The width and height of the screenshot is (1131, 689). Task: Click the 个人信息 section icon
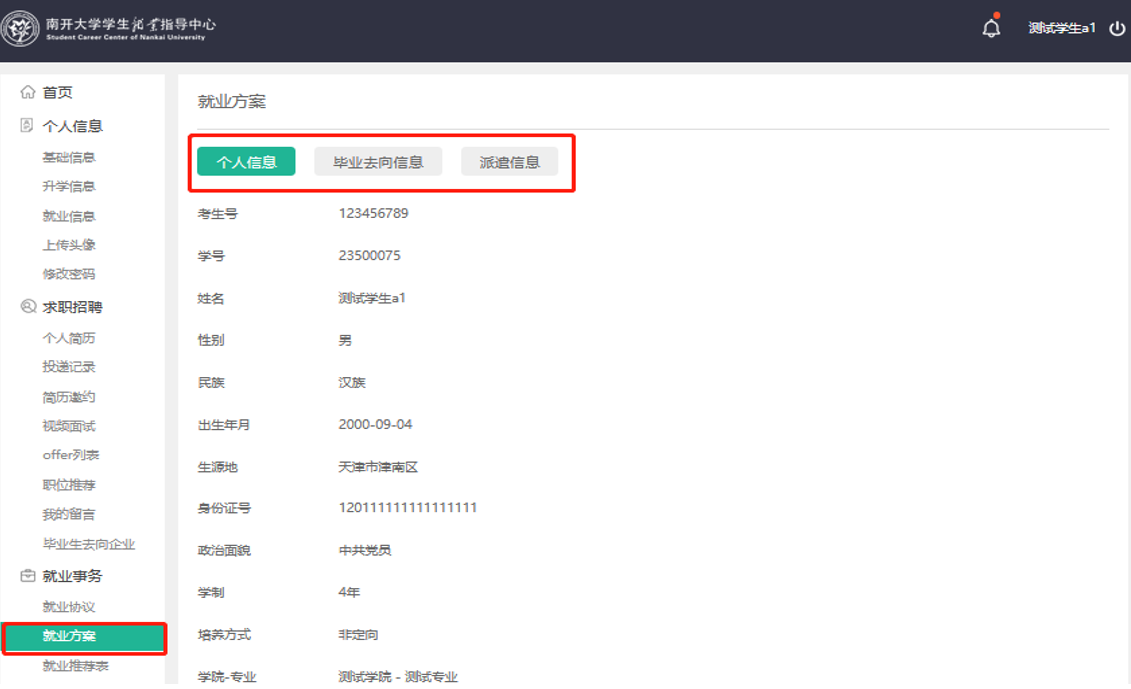pos(28,126)
